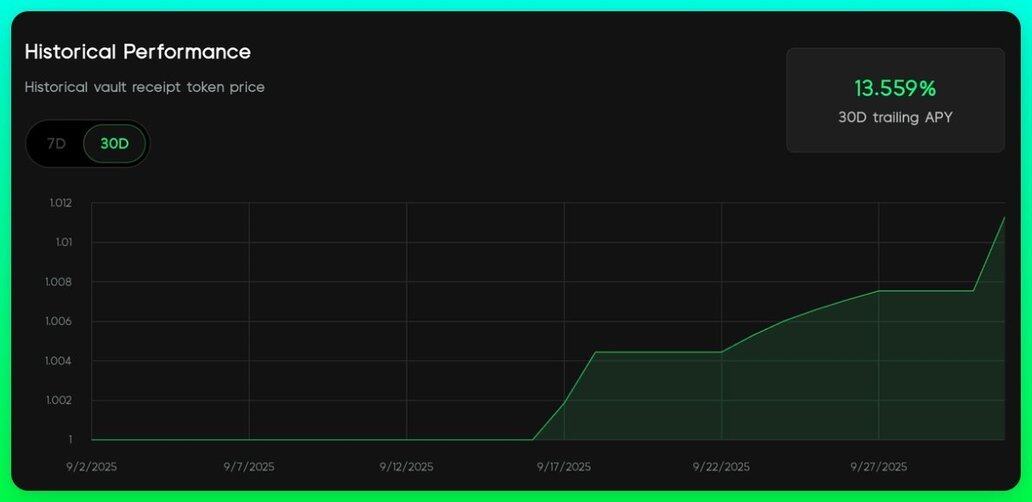Image resolution: width=1032 pixels, height=502 pixels.
Task: Click the 9/27/2025 x-axis date label
Action: [878, 466]
